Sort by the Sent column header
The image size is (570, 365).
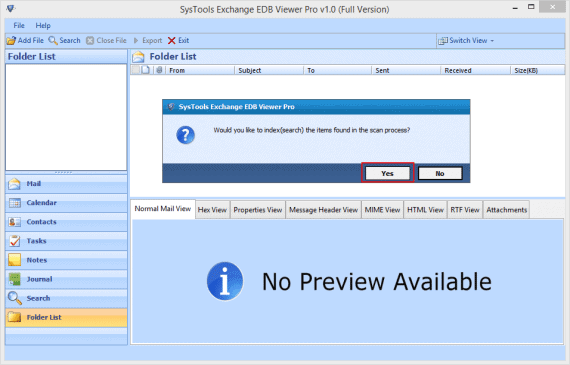[406, 70]
